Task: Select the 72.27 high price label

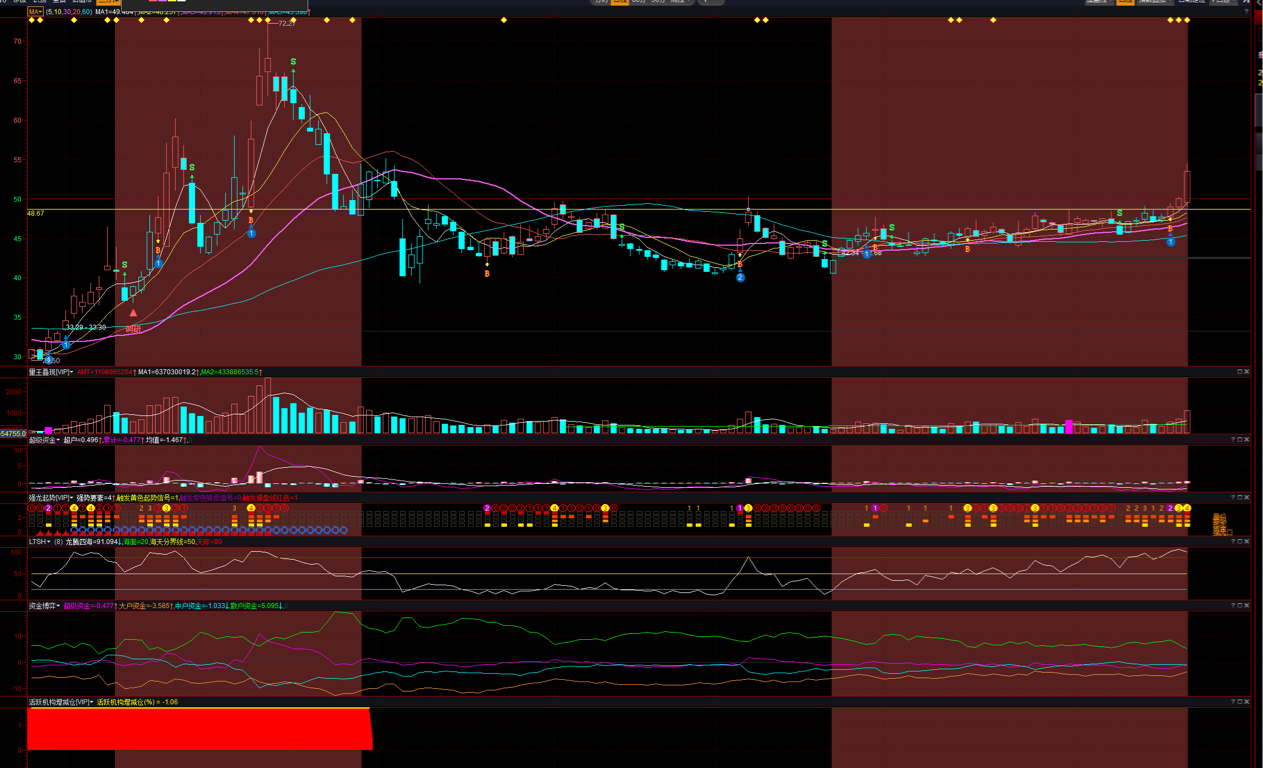Action: 286,23
